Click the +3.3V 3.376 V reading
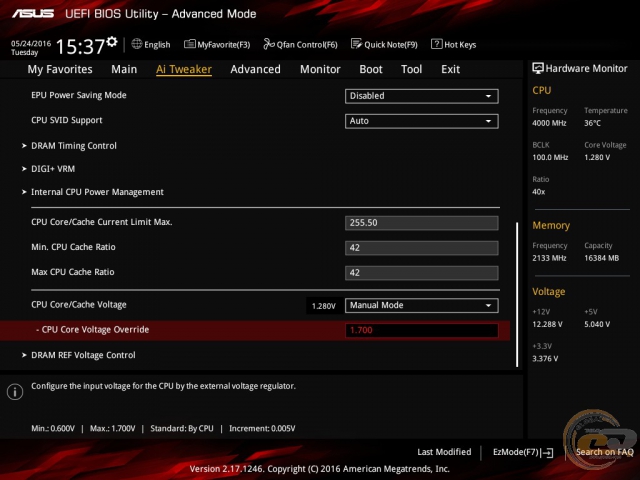This screenshot has height=480, width=640. tap(545, 359)
